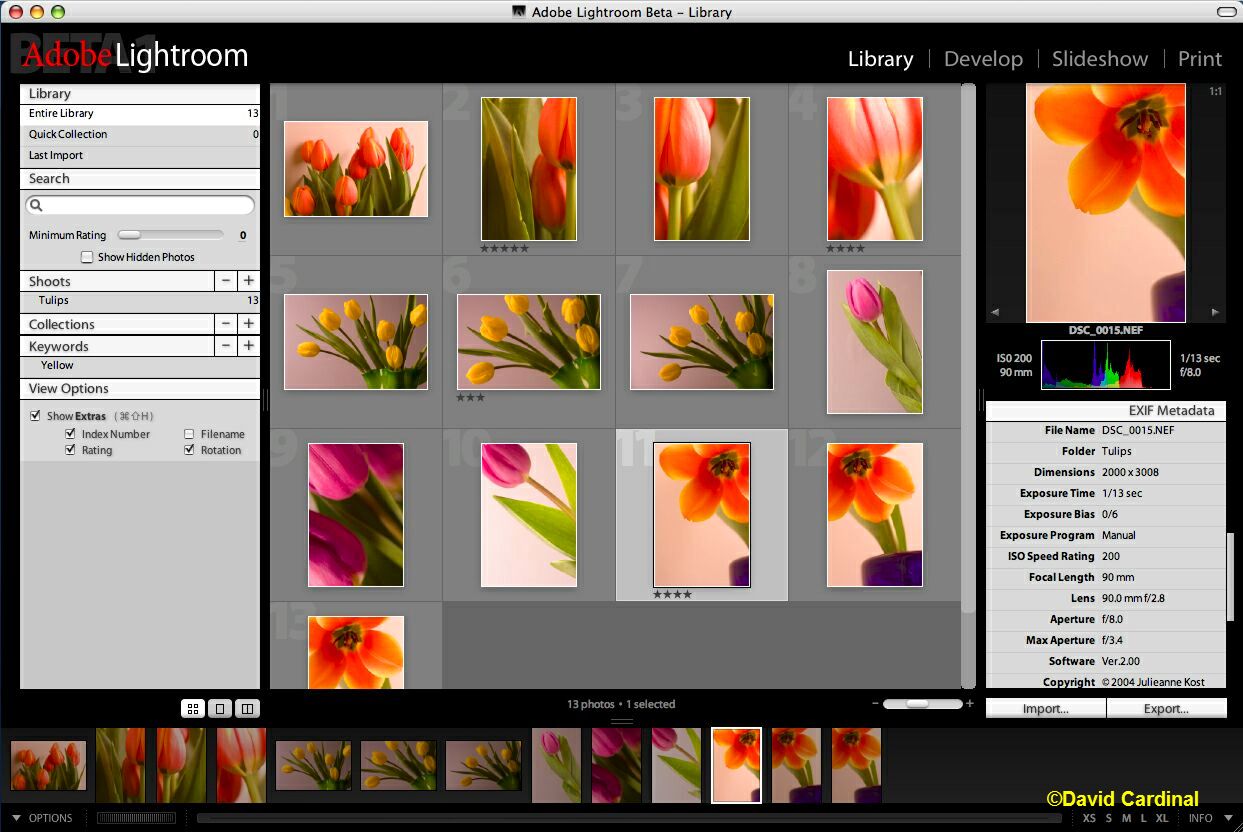Image resolution: width=1243 pixels, height=832 pixels.
Task: Switch to single-photo loupe view
Action: point(220,709)
